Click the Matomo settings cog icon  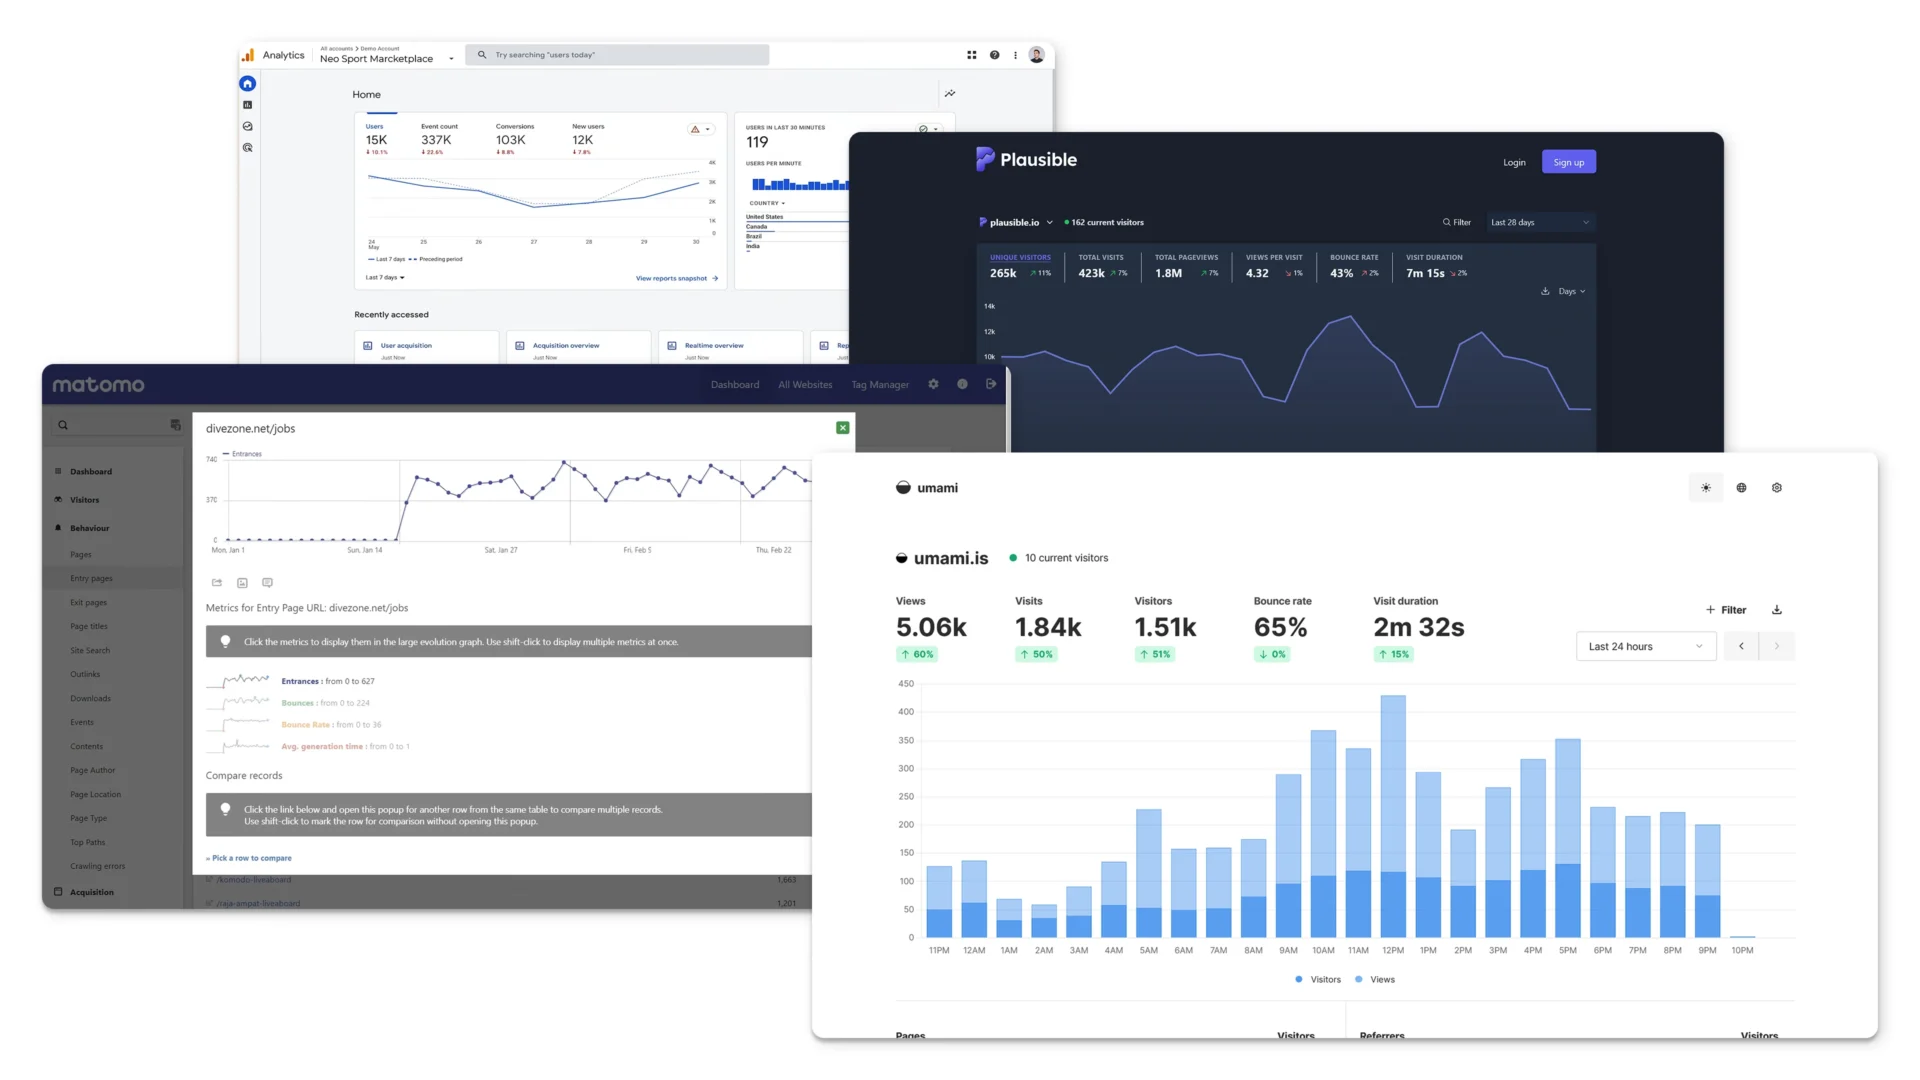pos(933,384)
